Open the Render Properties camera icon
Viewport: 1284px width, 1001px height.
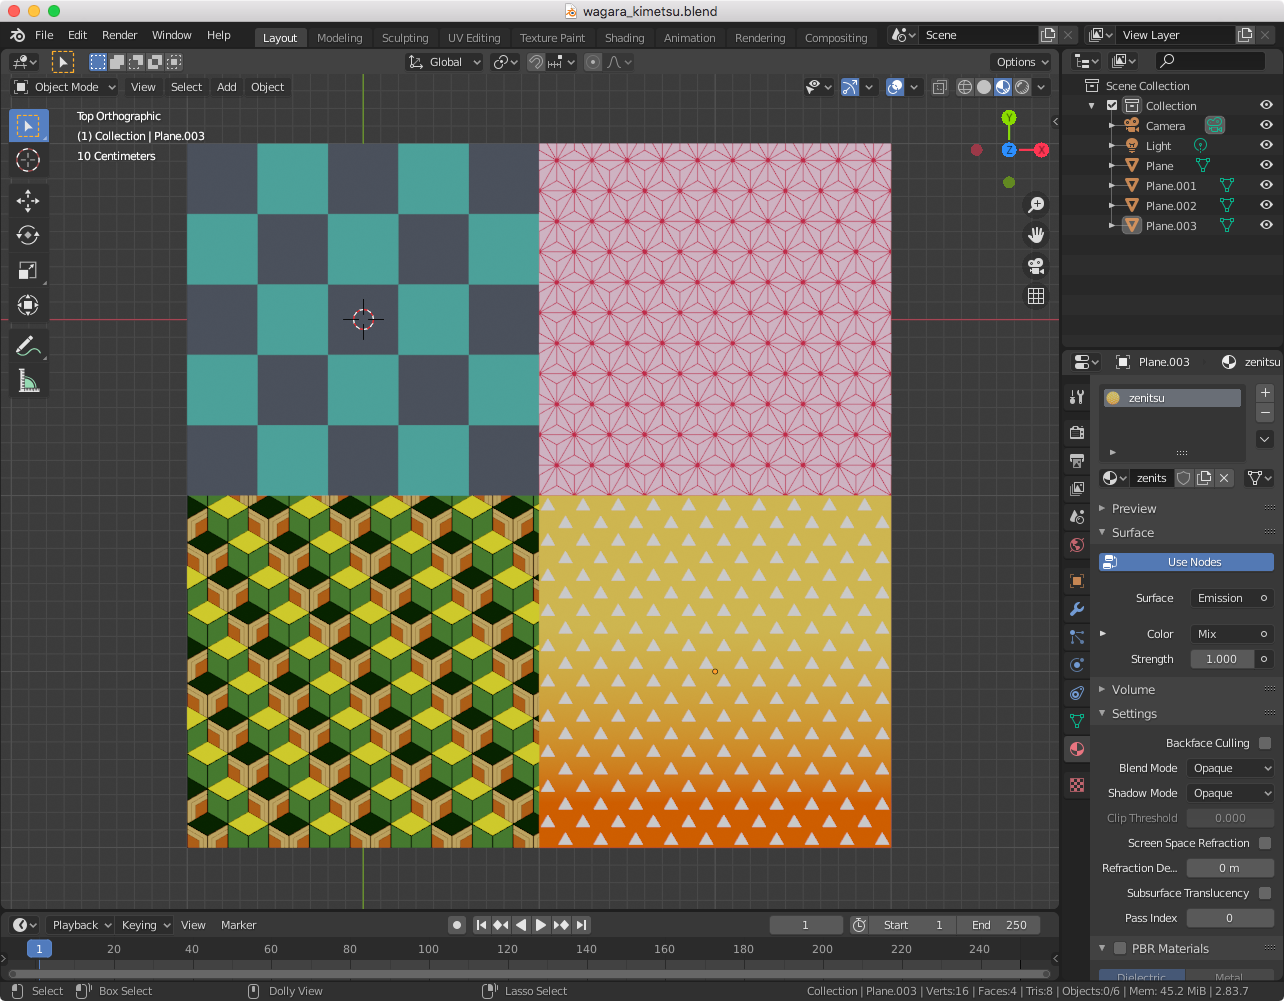(x=1076, y=432)
